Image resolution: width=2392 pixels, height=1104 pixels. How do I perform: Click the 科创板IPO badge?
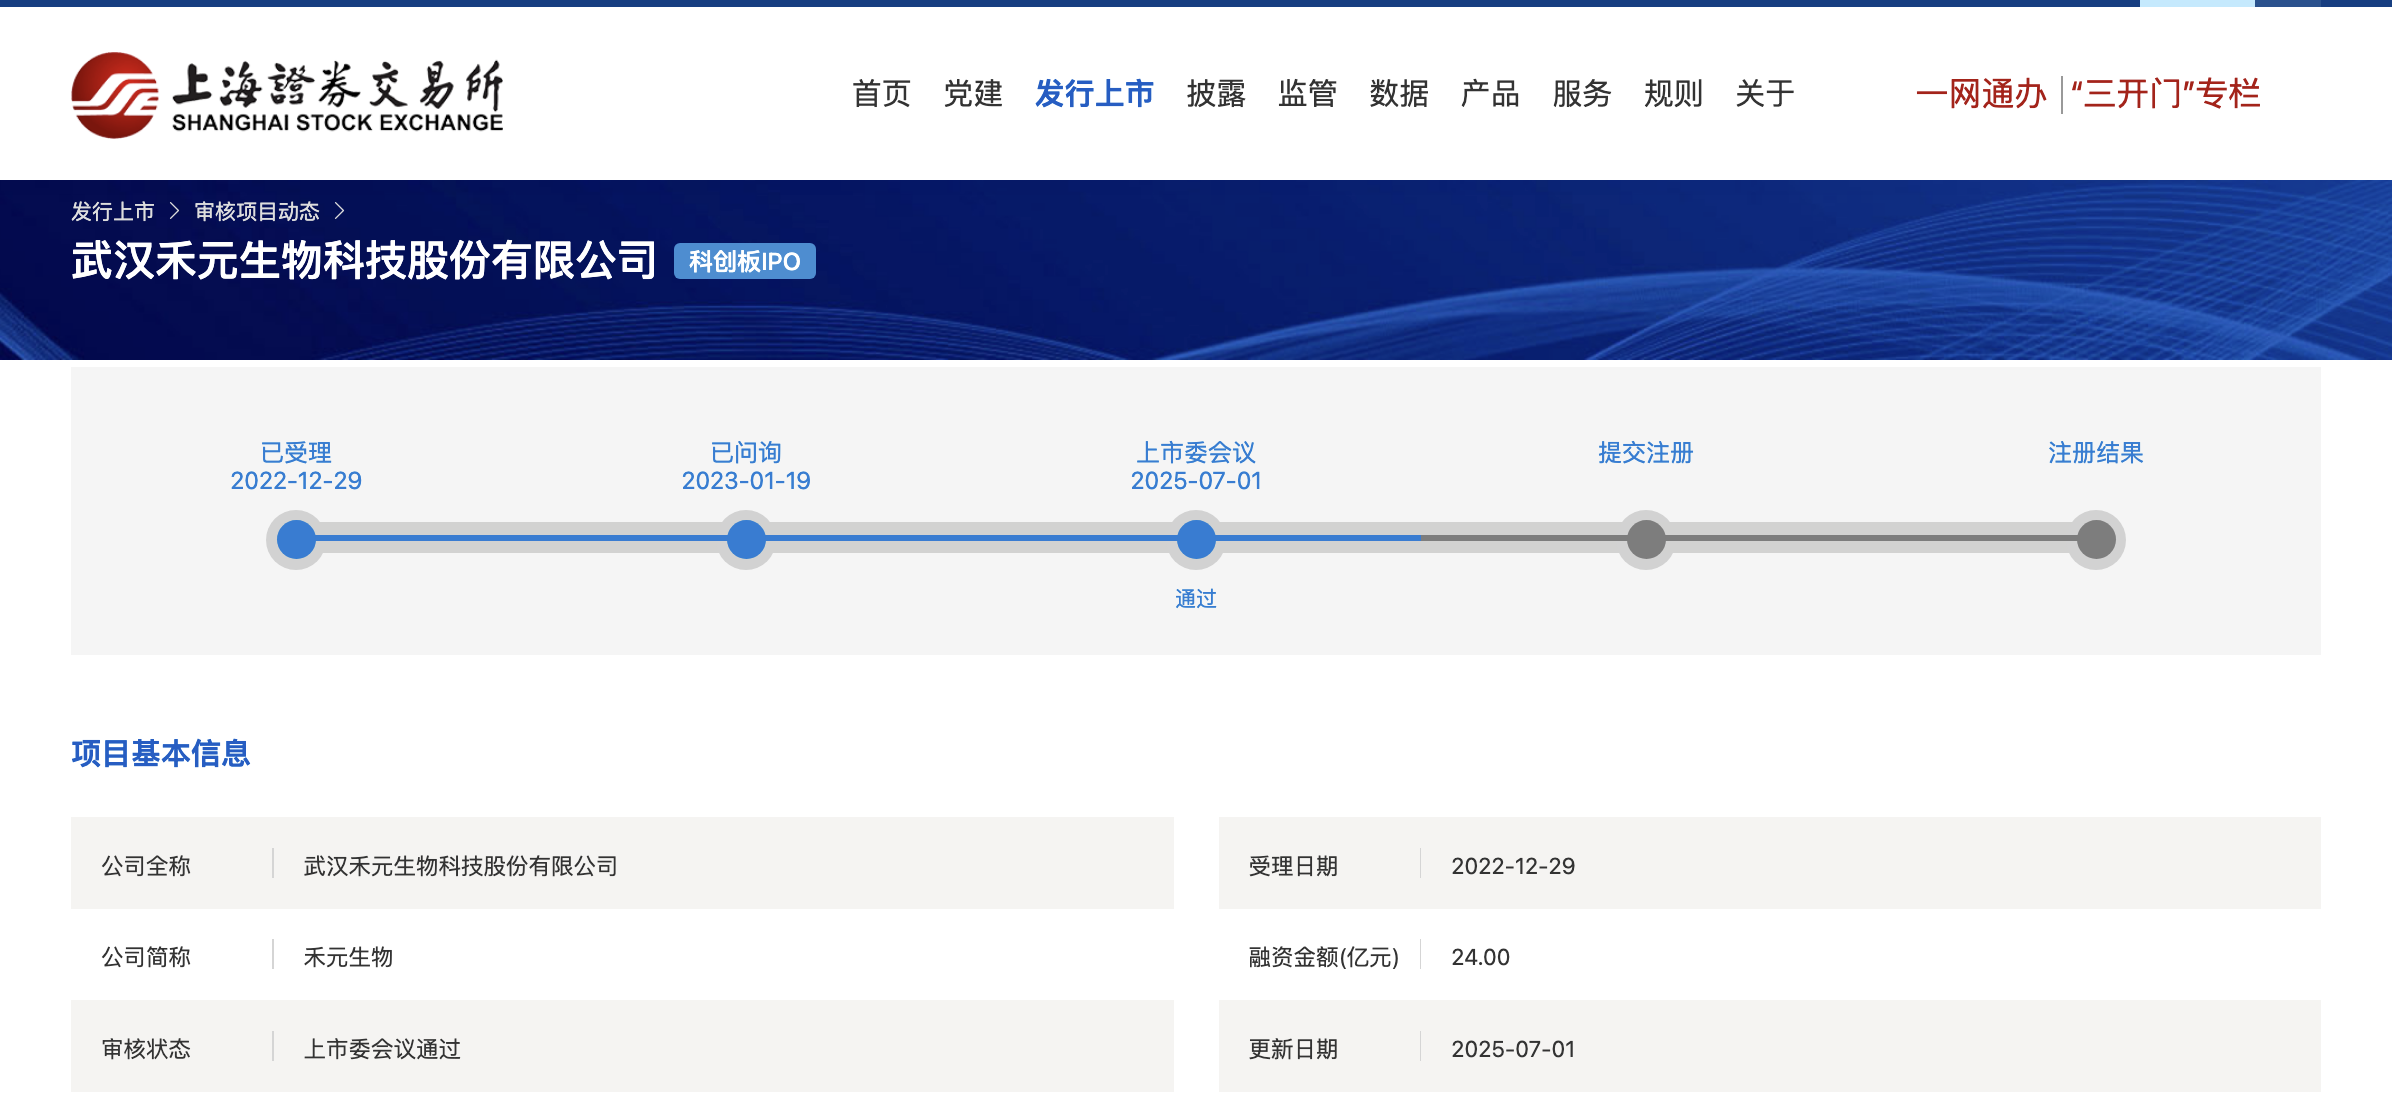[744, 262]
